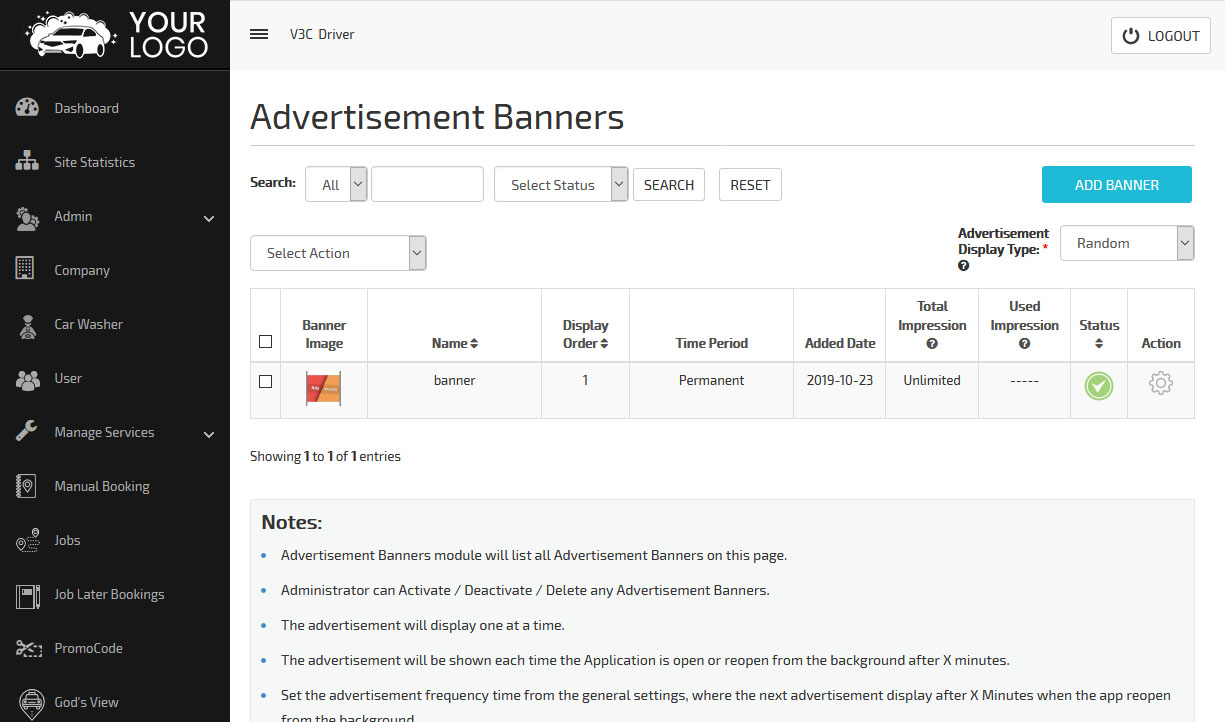Click the Used Impression help icon
This screenshot has width=1225, height=722.
(x=1025, y=344)
